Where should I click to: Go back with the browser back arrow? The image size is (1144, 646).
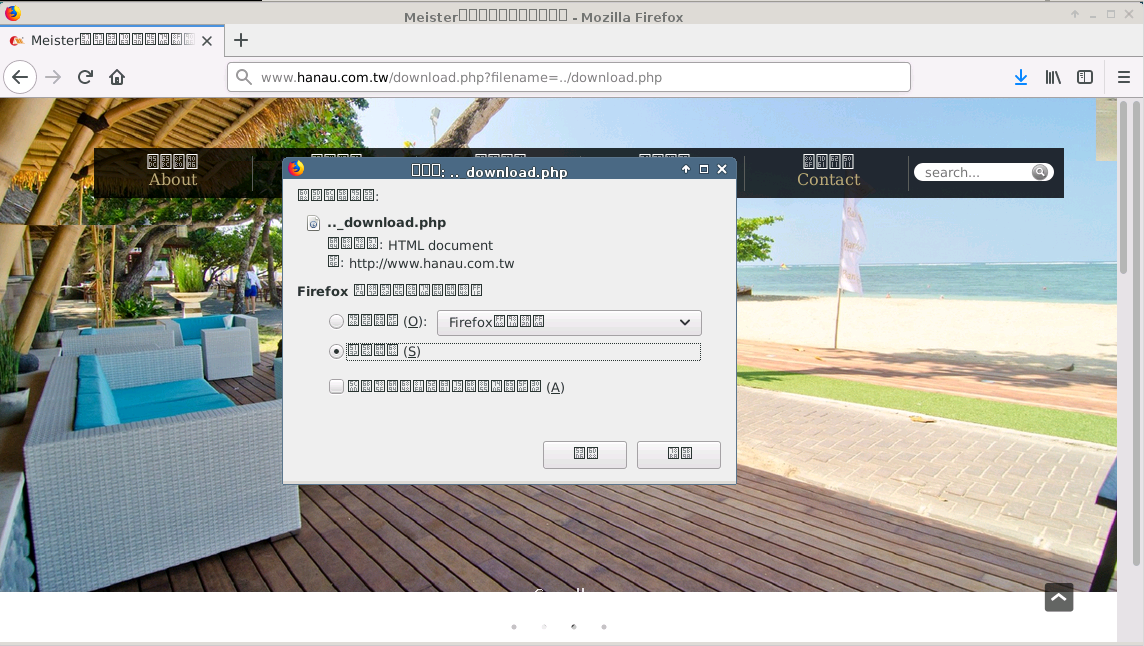[20, 77]
